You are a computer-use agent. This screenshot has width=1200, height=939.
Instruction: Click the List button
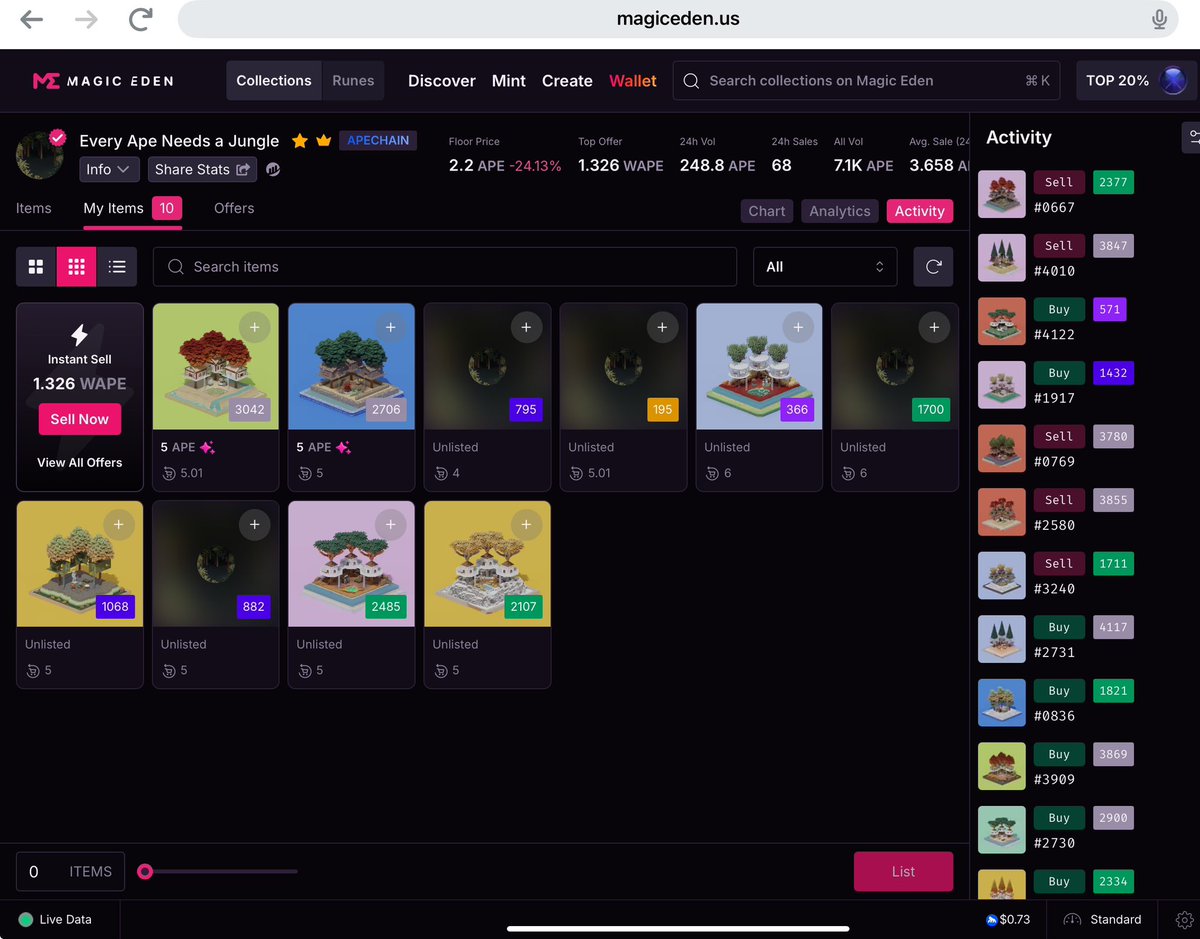click(903, 872)
